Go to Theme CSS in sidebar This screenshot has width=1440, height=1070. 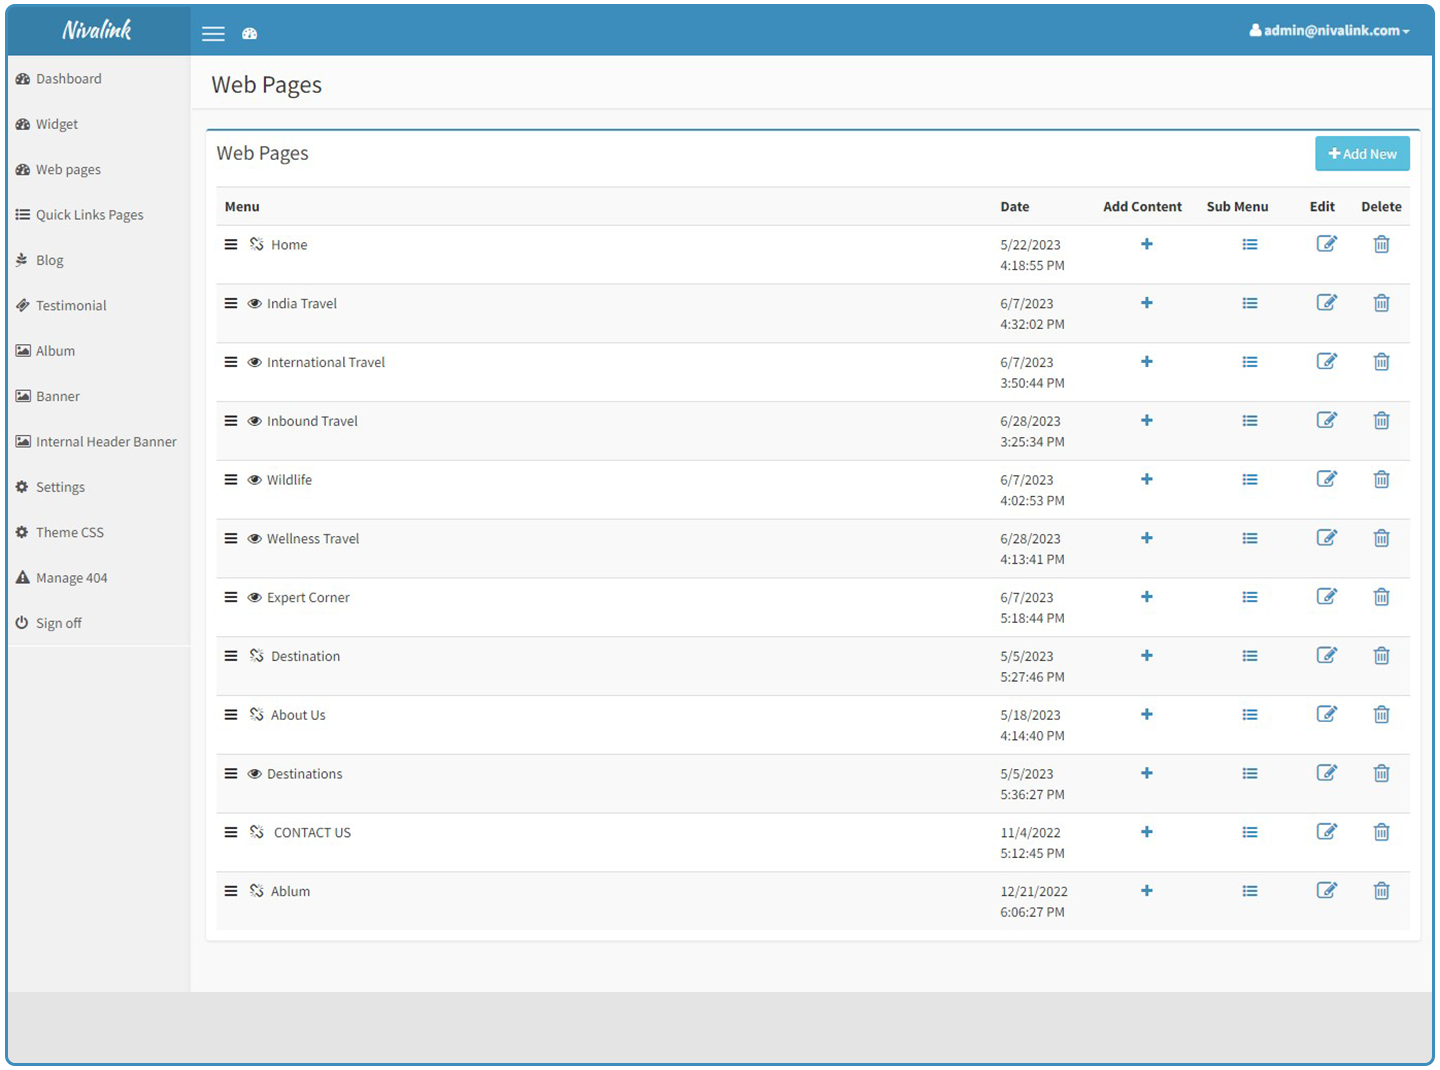click(x=69, y=533)
